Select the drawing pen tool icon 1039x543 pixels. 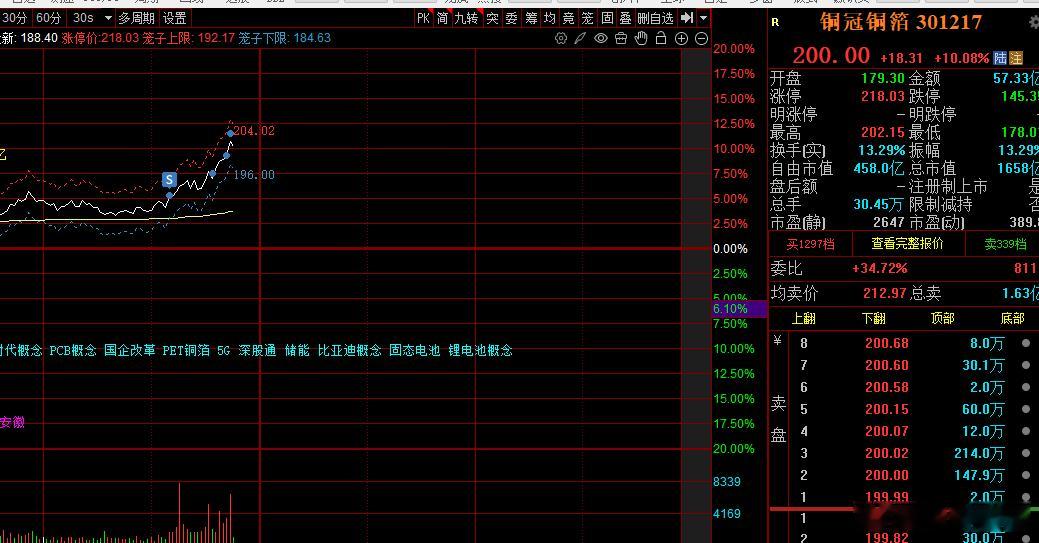(x=580, y=38)
